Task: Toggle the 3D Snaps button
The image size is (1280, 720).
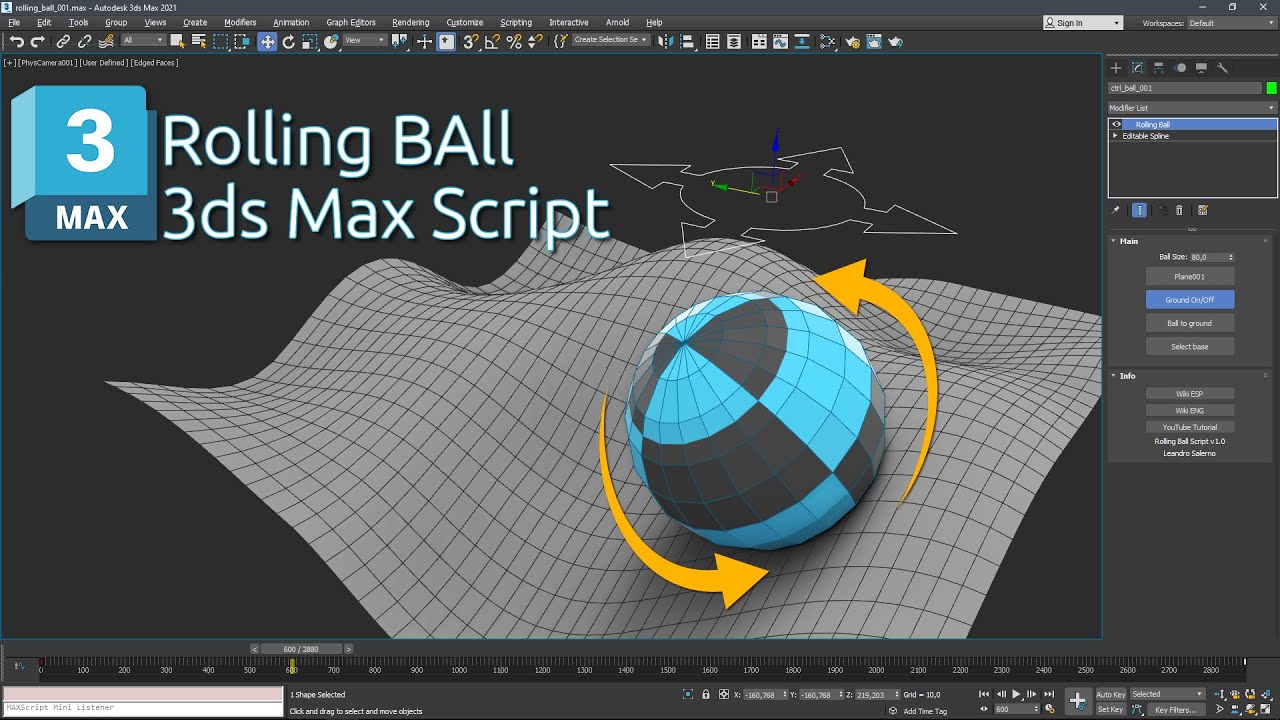Action: 470,41
